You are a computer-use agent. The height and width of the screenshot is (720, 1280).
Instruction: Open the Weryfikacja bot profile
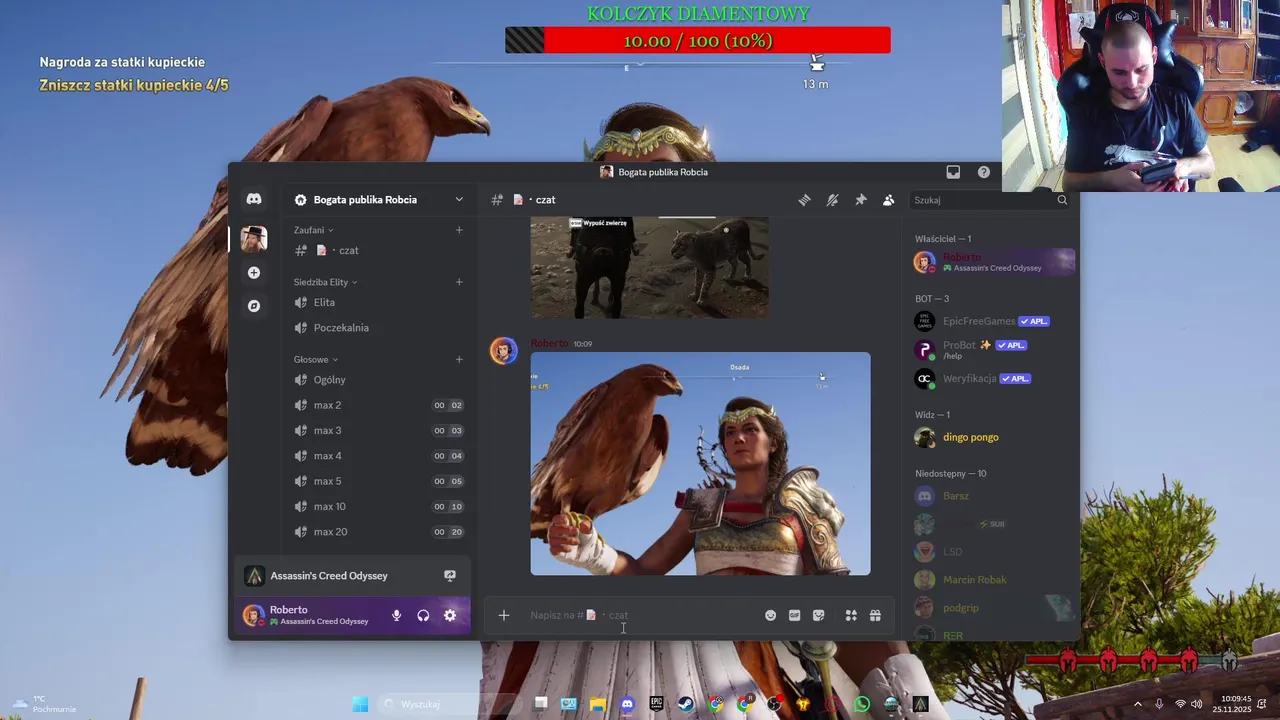[993, 379]
